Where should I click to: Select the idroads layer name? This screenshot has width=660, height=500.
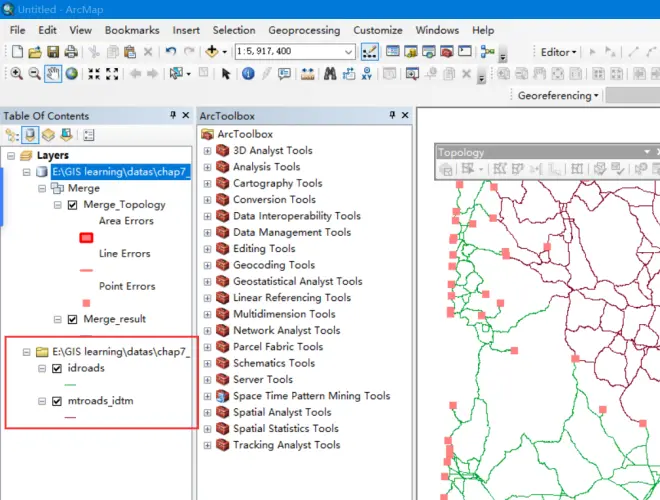point(86,368)
